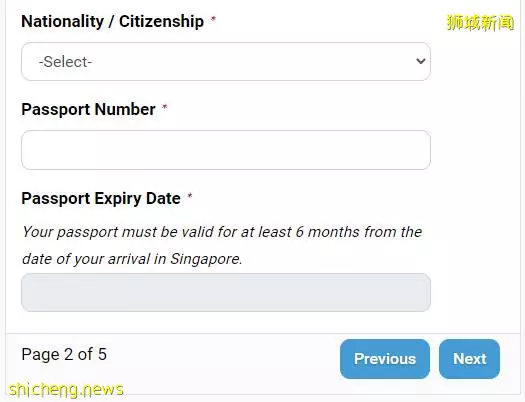Go back with the Previous button
The image size is (525, 402).
(x=385, y=359)
